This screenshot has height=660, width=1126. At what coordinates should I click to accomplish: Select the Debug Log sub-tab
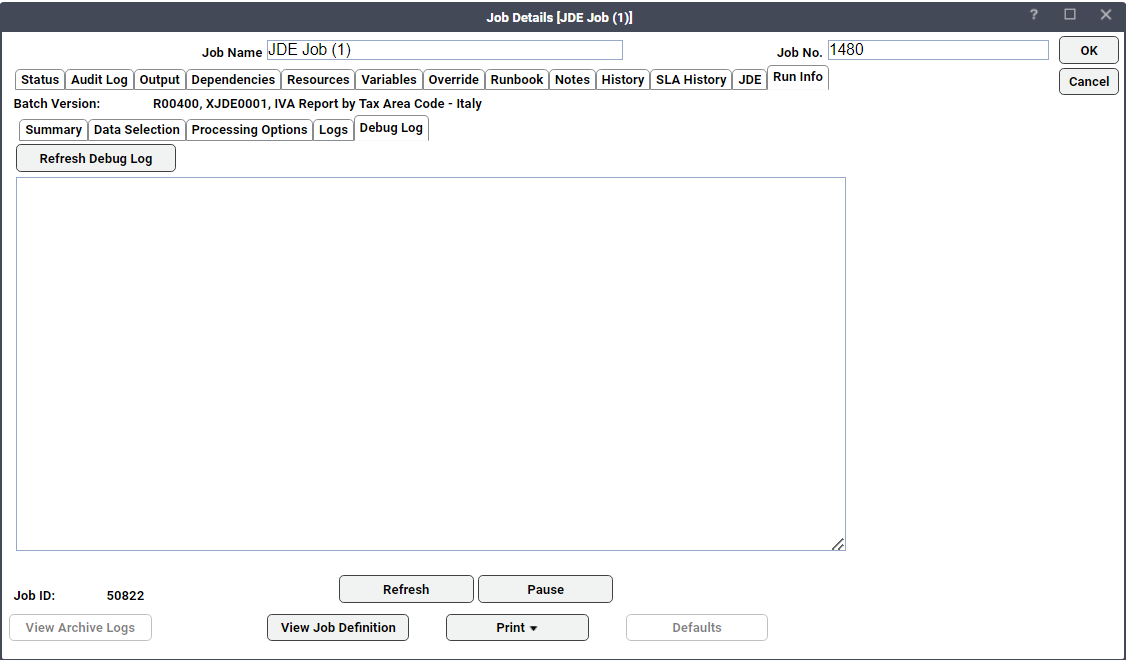pos(391,128)
